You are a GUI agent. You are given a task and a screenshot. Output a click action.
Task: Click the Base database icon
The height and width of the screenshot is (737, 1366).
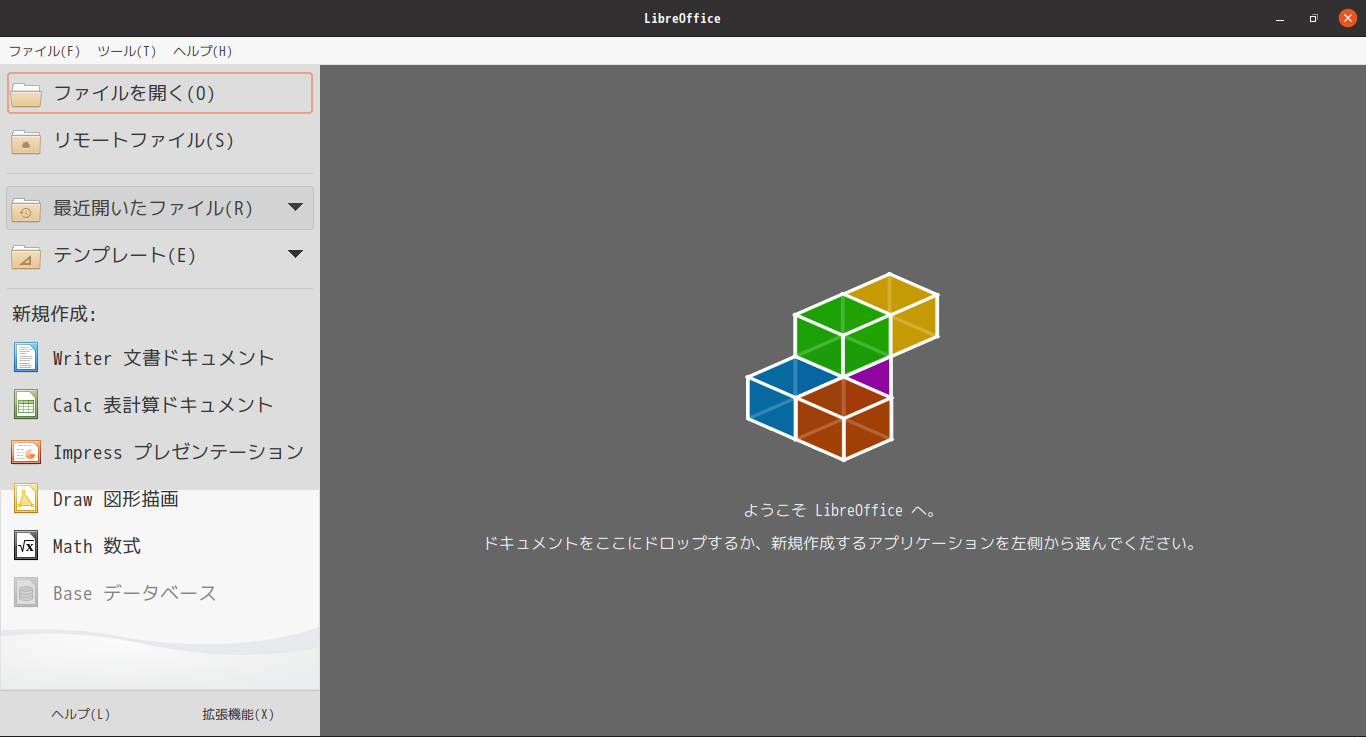coord(26,592)
